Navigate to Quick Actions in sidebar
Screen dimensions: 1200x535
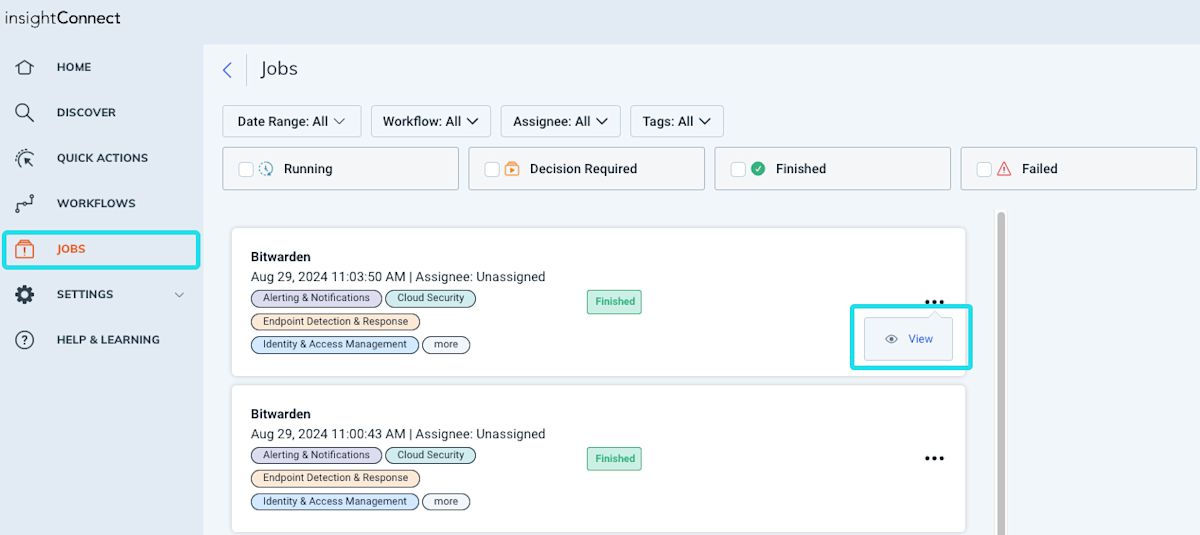point(102,158)
